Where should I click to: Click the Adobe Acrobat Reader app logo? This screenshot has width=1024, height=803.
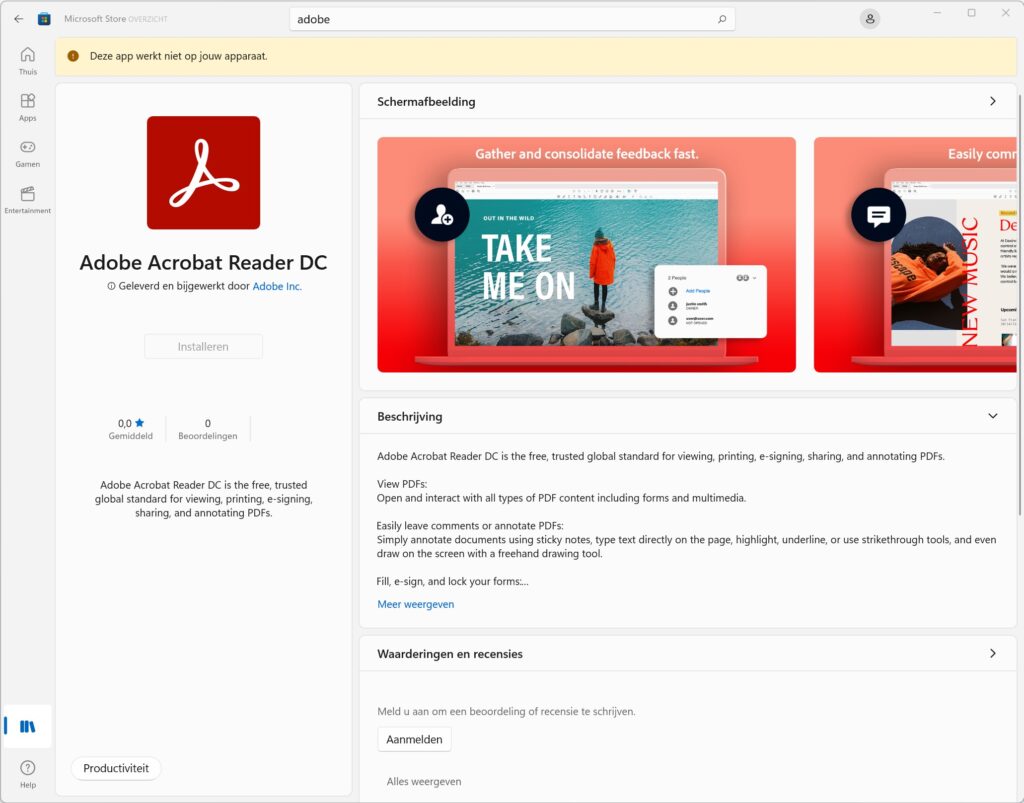203,172
